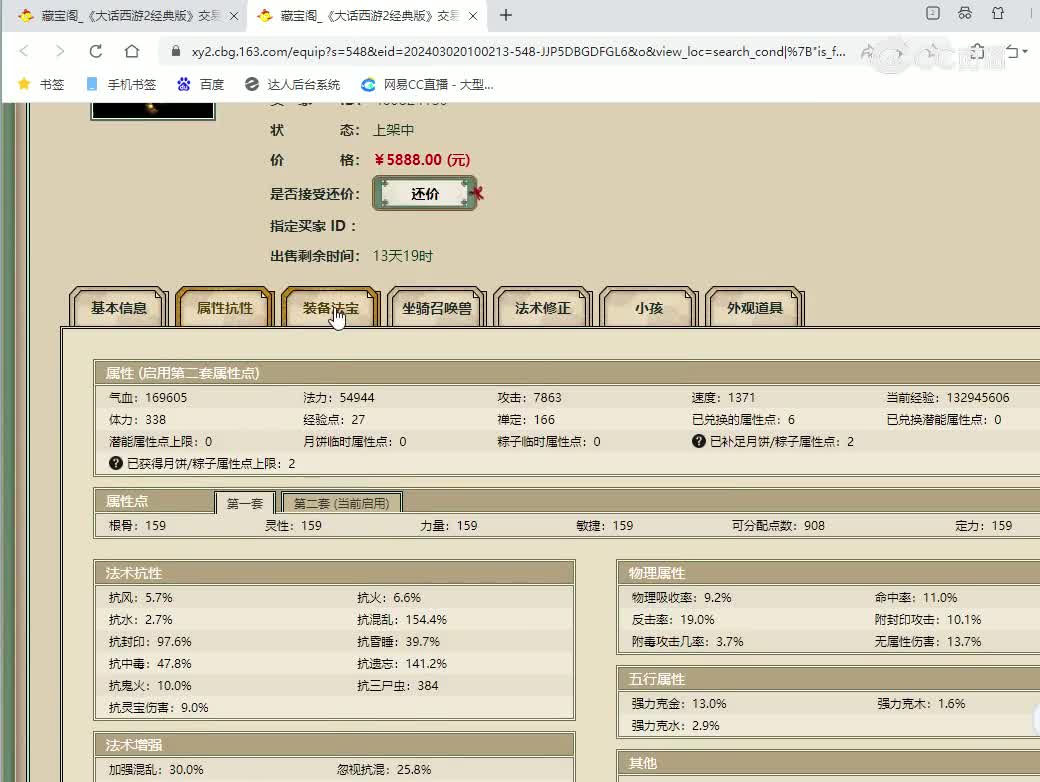The image size is (1040, 782).
Task: Open a new browser tab
Action: click(505, 15)
